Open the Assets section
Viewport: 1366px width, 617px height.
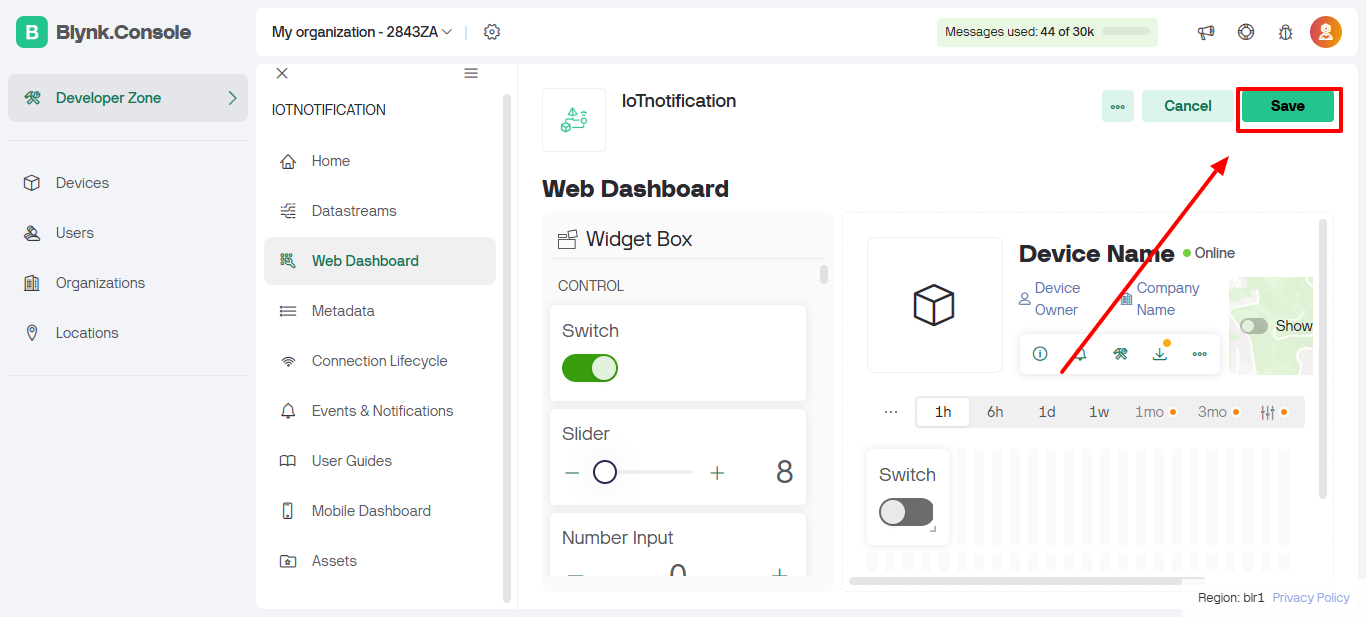pos(380,561)
